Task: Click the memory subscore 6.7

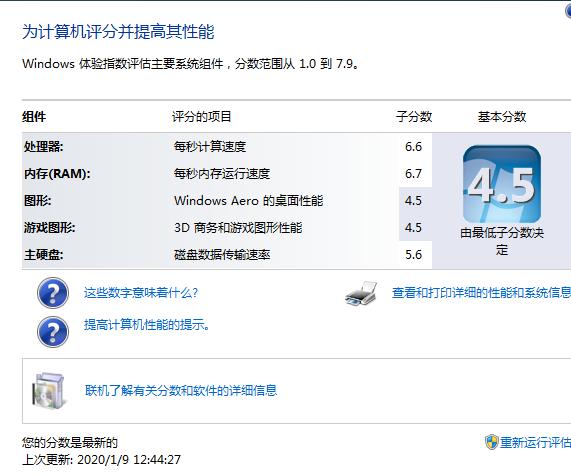Action: (413, 174)
